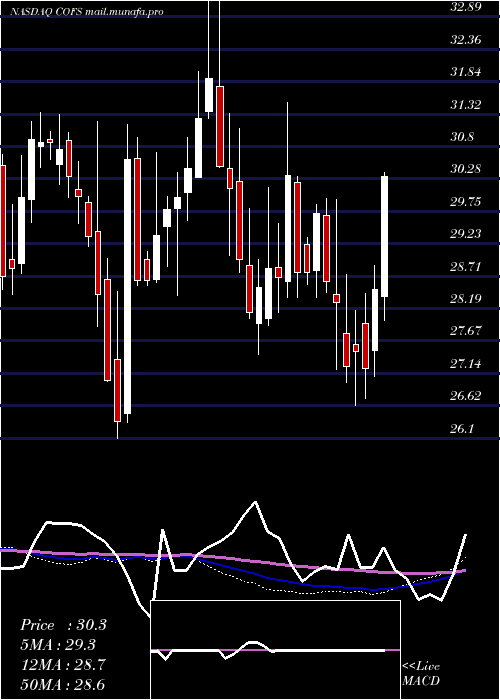Click the <<Live MACD label
Screen dimensions: 500x700
[x=421, y=673]
